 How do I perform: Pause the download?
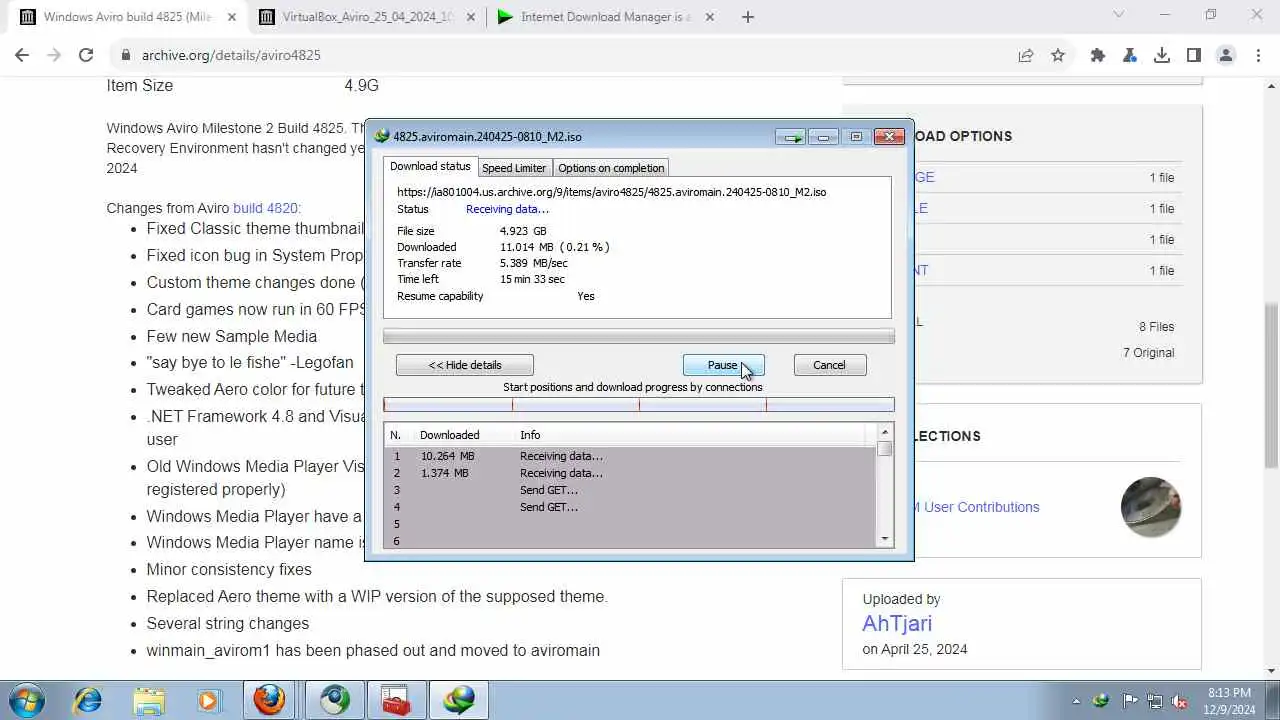pos(723,365)
